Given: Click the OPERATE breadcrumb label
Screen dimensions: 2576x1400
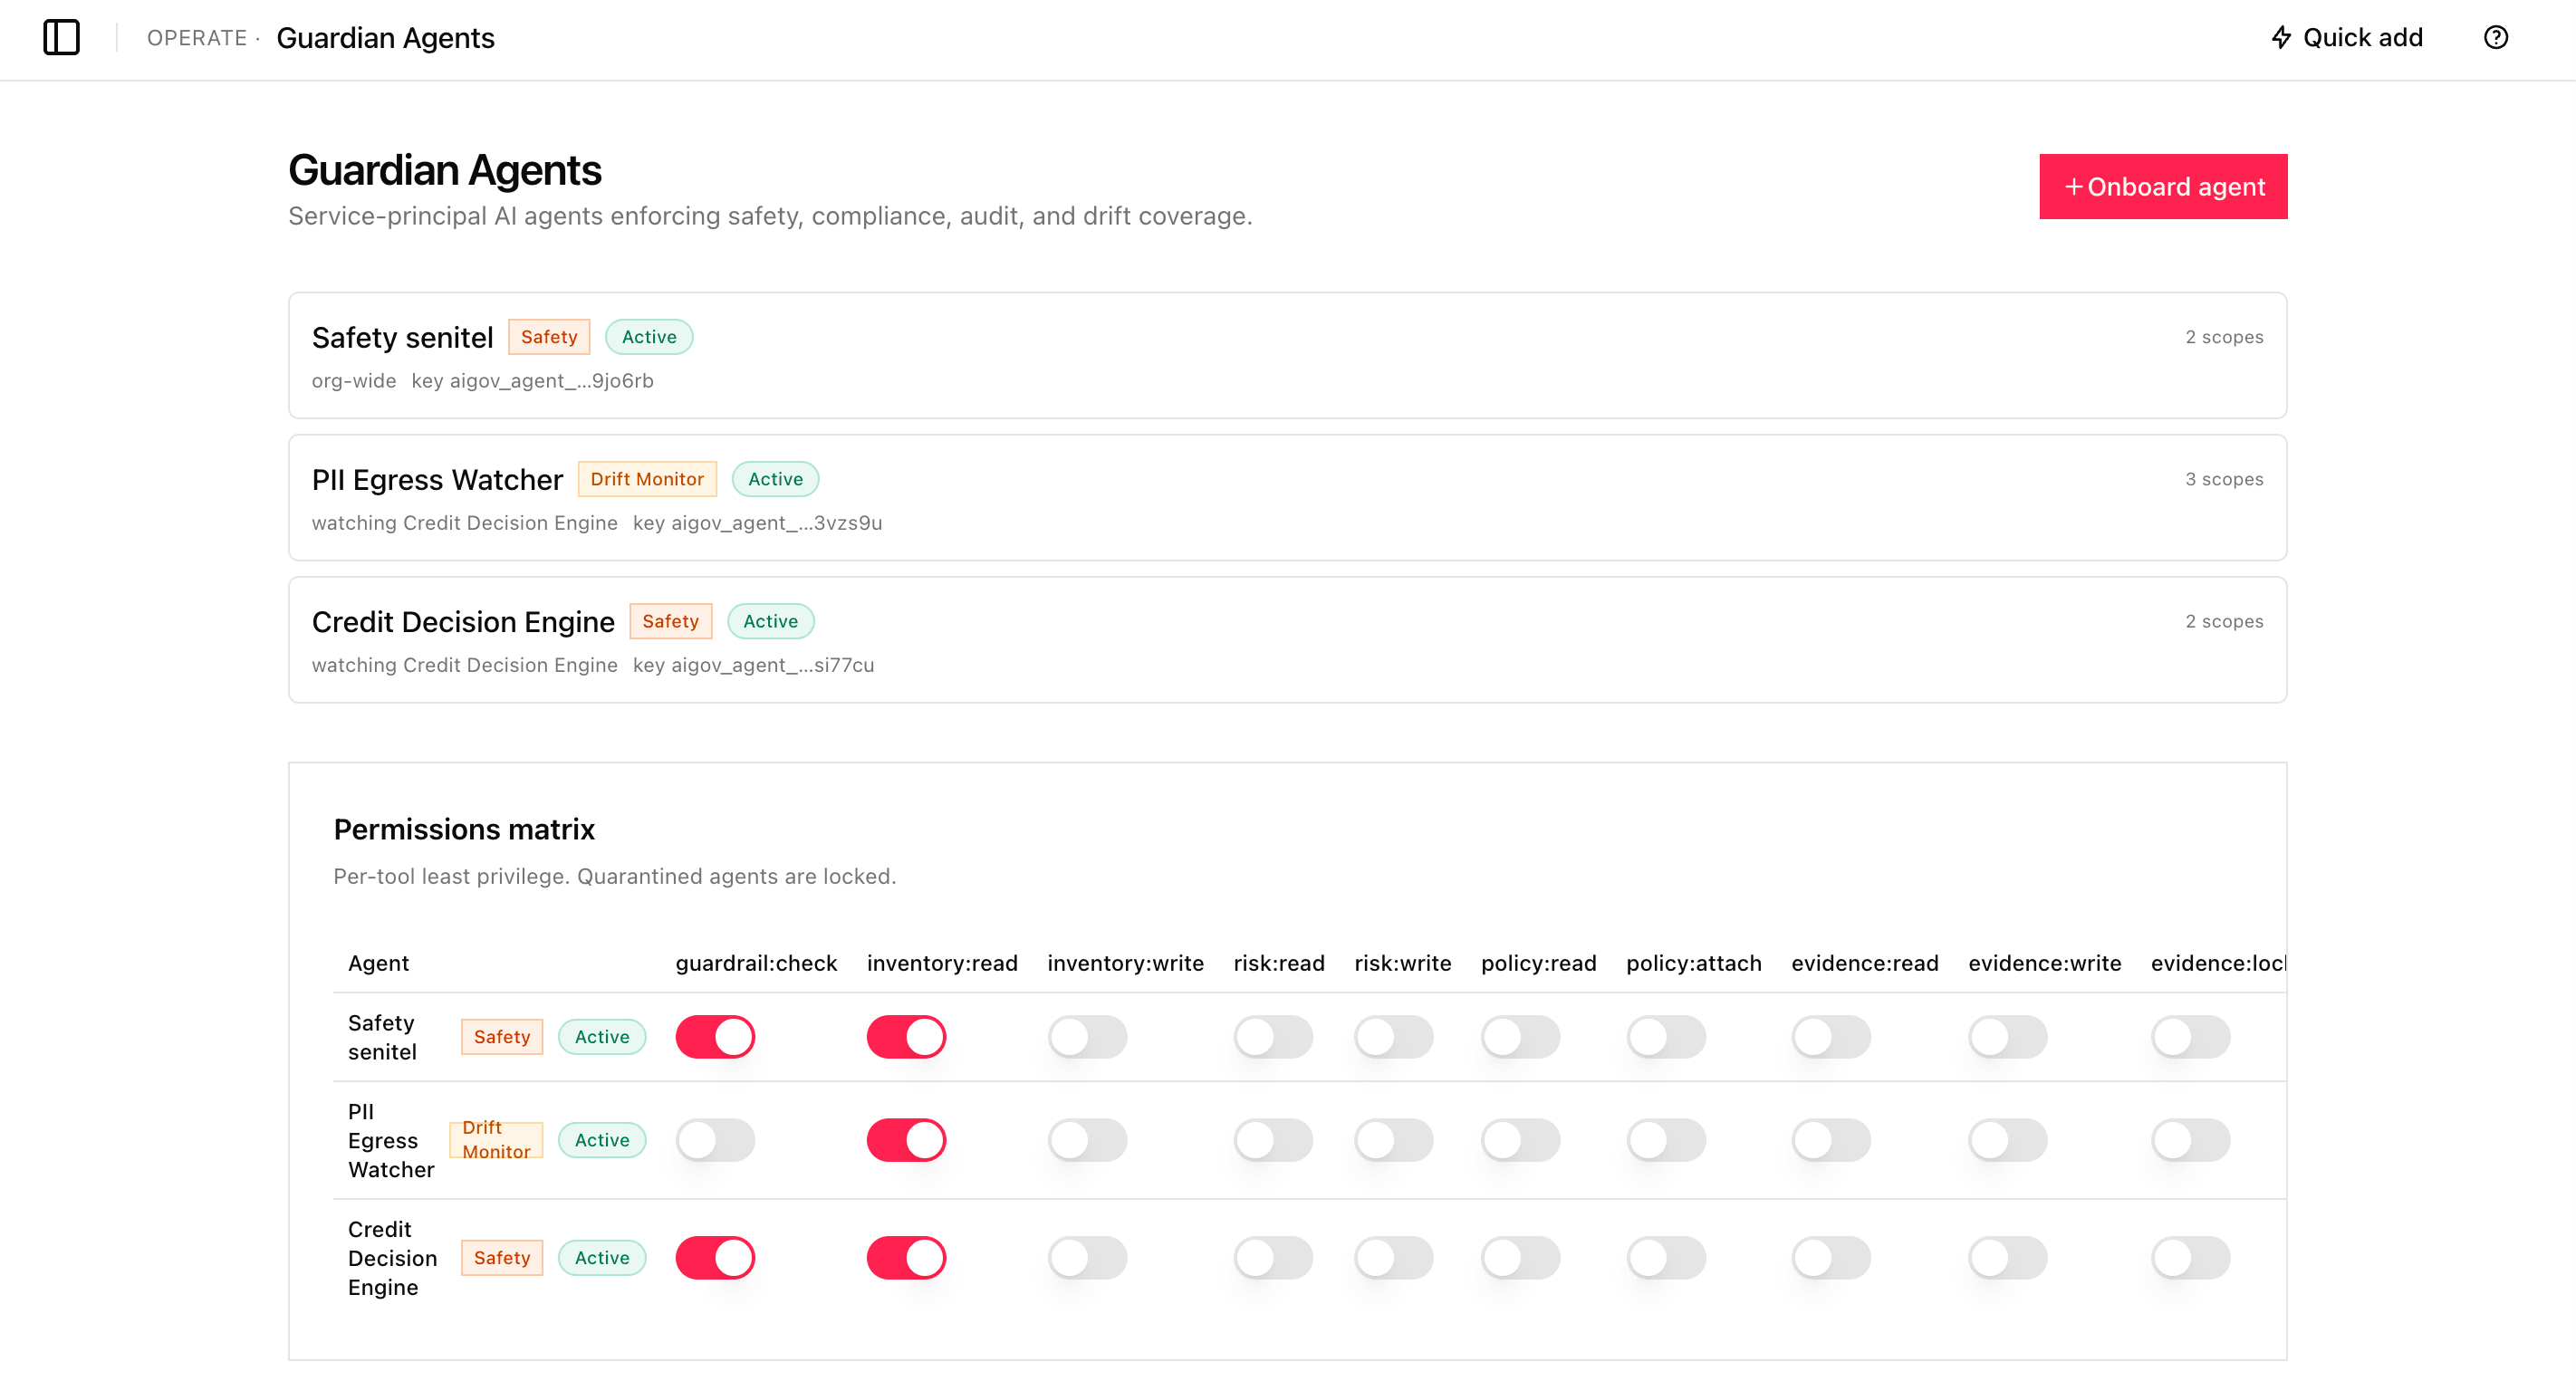Looking at the screenshot, I should click(197, 38).
